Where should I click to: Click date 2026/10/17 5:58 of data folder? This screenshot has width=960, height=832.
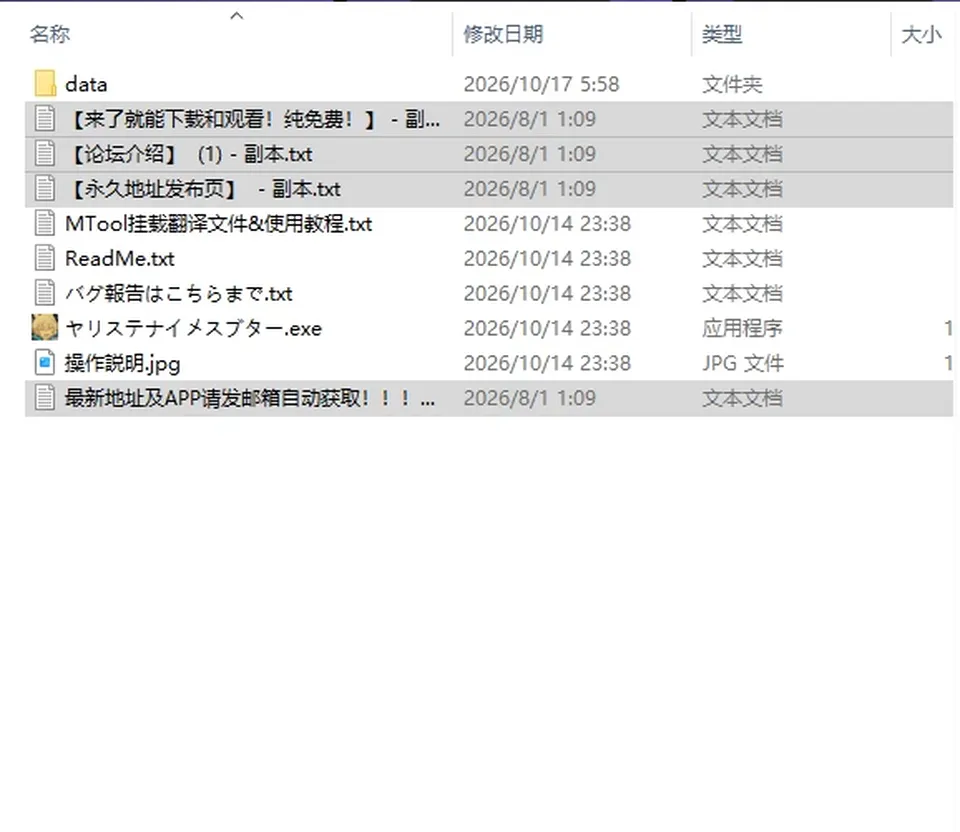click(x=542, y=84)
